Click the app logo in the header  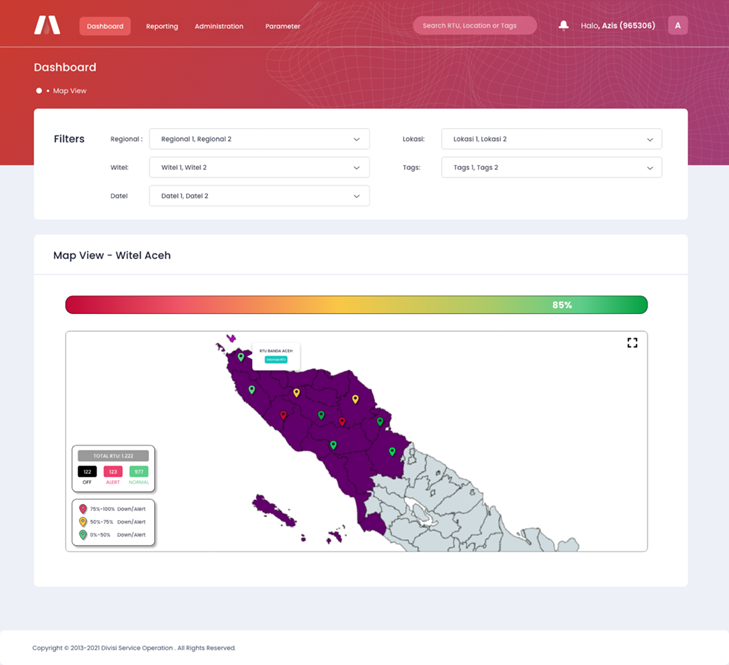[x=47, y=25]
